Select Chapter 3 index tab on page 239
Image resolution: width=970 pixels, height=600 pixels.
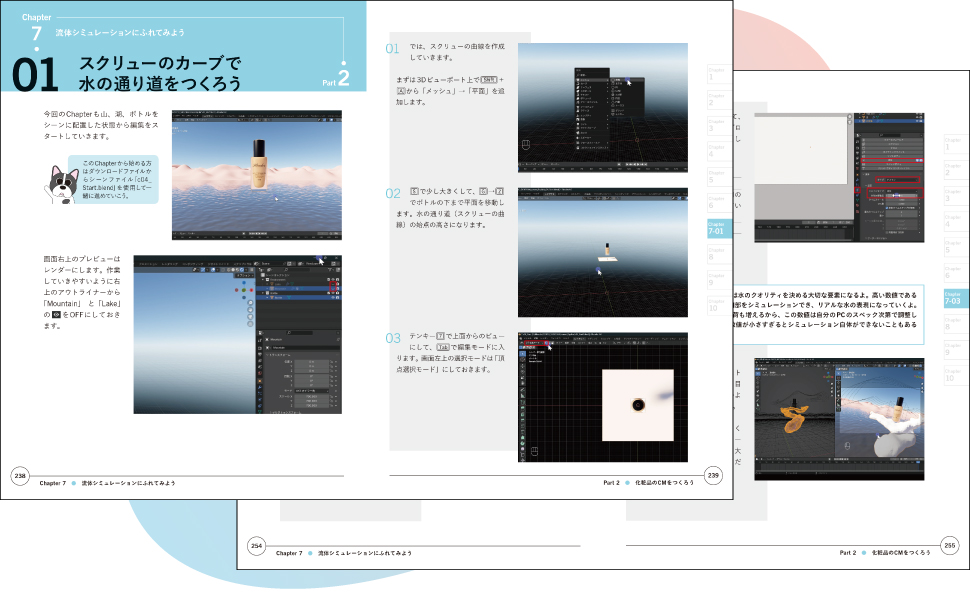718,126
